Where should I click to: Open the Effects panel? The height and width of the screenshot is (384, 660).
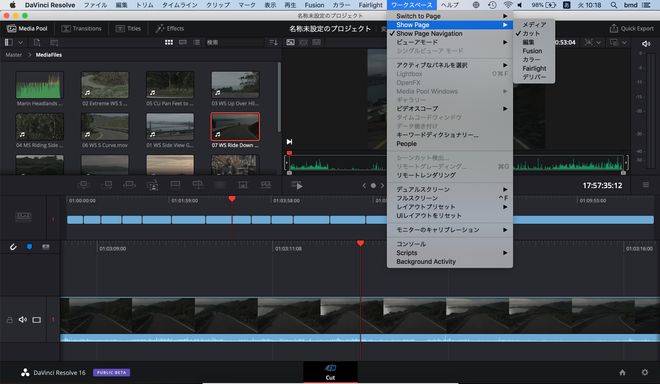pos(170,29)
